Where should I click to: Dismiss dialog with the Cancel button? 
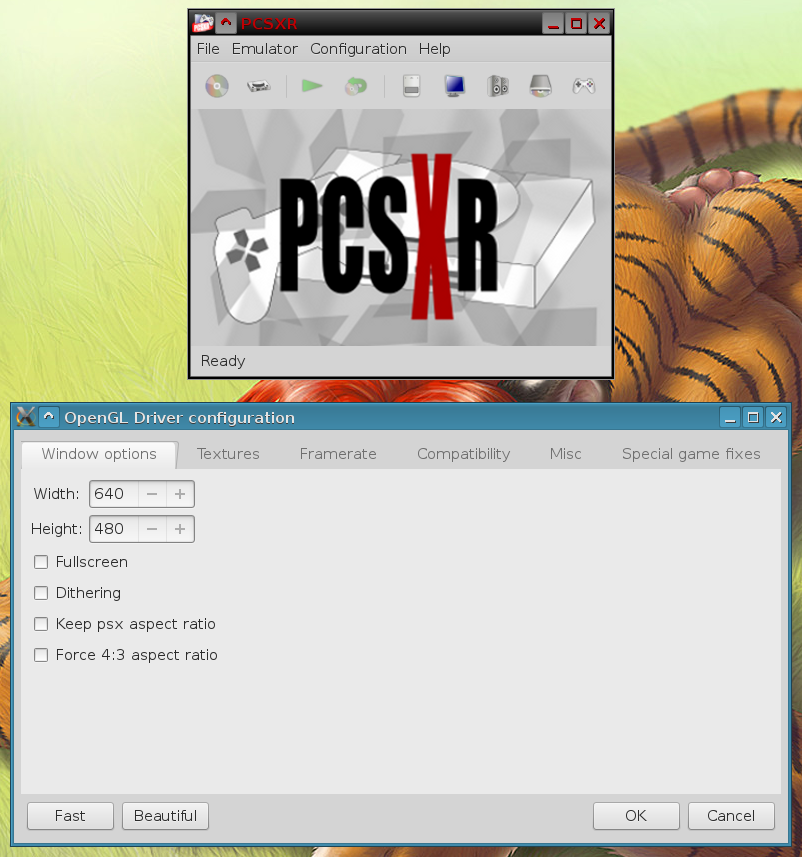(x=731, y=816)
